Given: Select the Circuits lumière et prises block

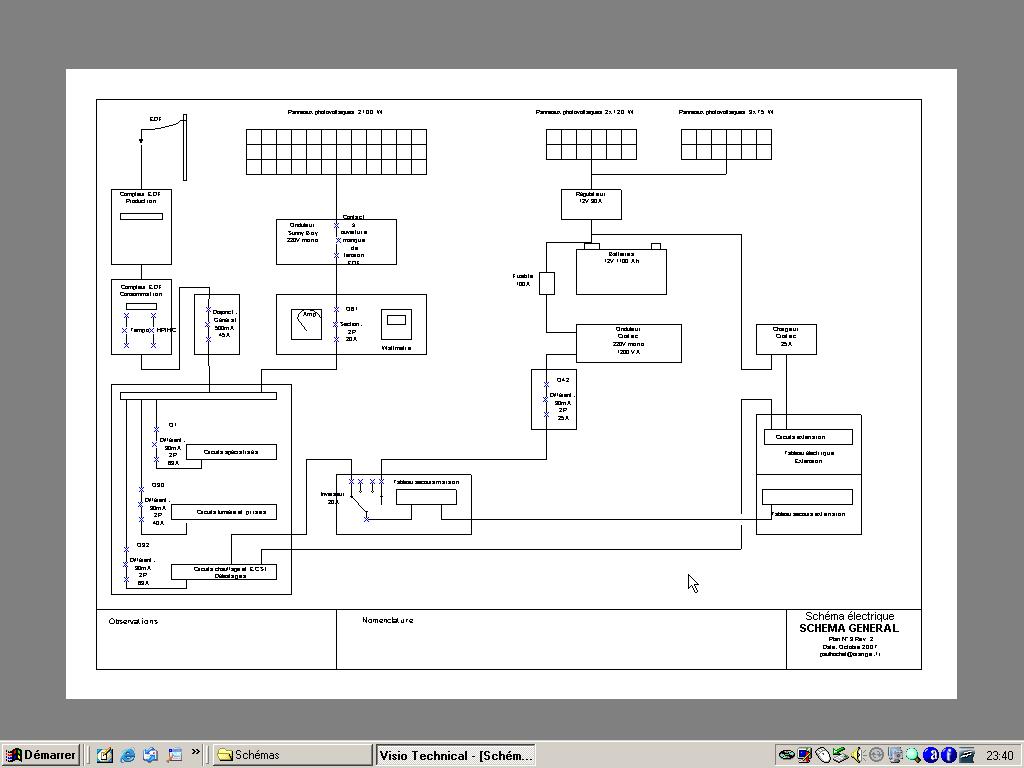Looking at the screenshot, I should pos(224,512).
